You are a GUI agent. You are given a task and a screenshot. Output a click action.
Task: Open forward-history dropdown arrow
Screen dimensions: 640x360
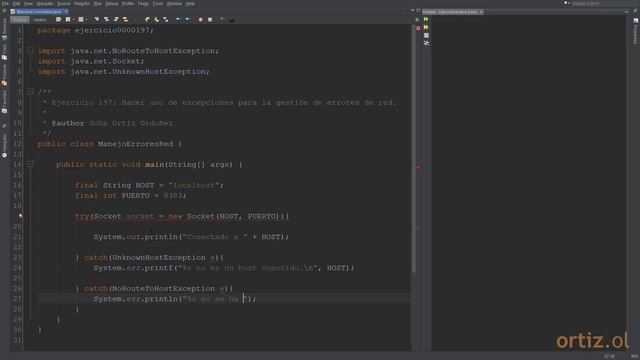point(86,19)
